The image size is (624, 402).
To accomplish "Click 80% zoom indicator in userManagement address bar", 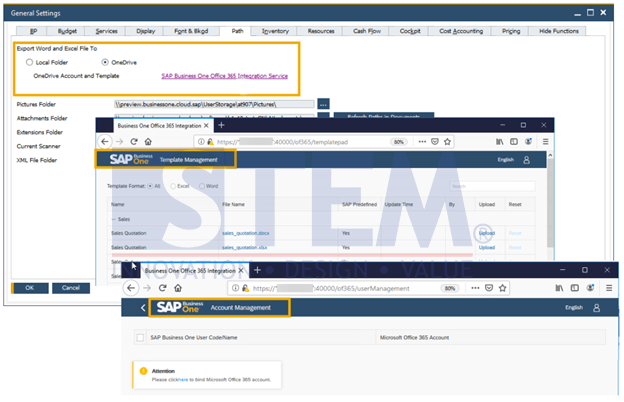I will pos(450,289).
